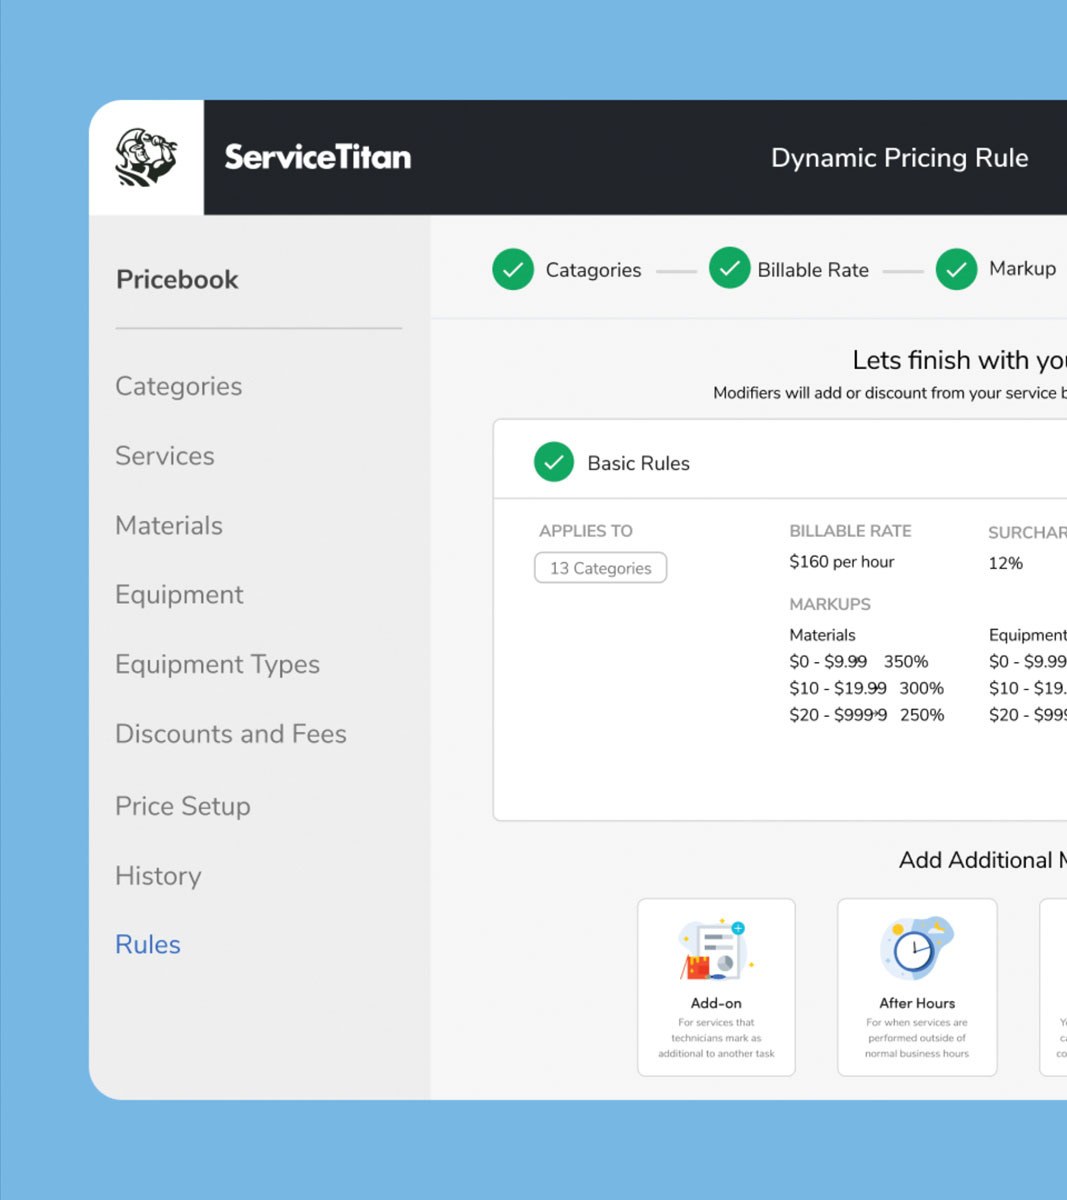Toggle completion of the Categories wizard step
Viewport: 1067px width, 1200px height.
click(x=513, y=269)
